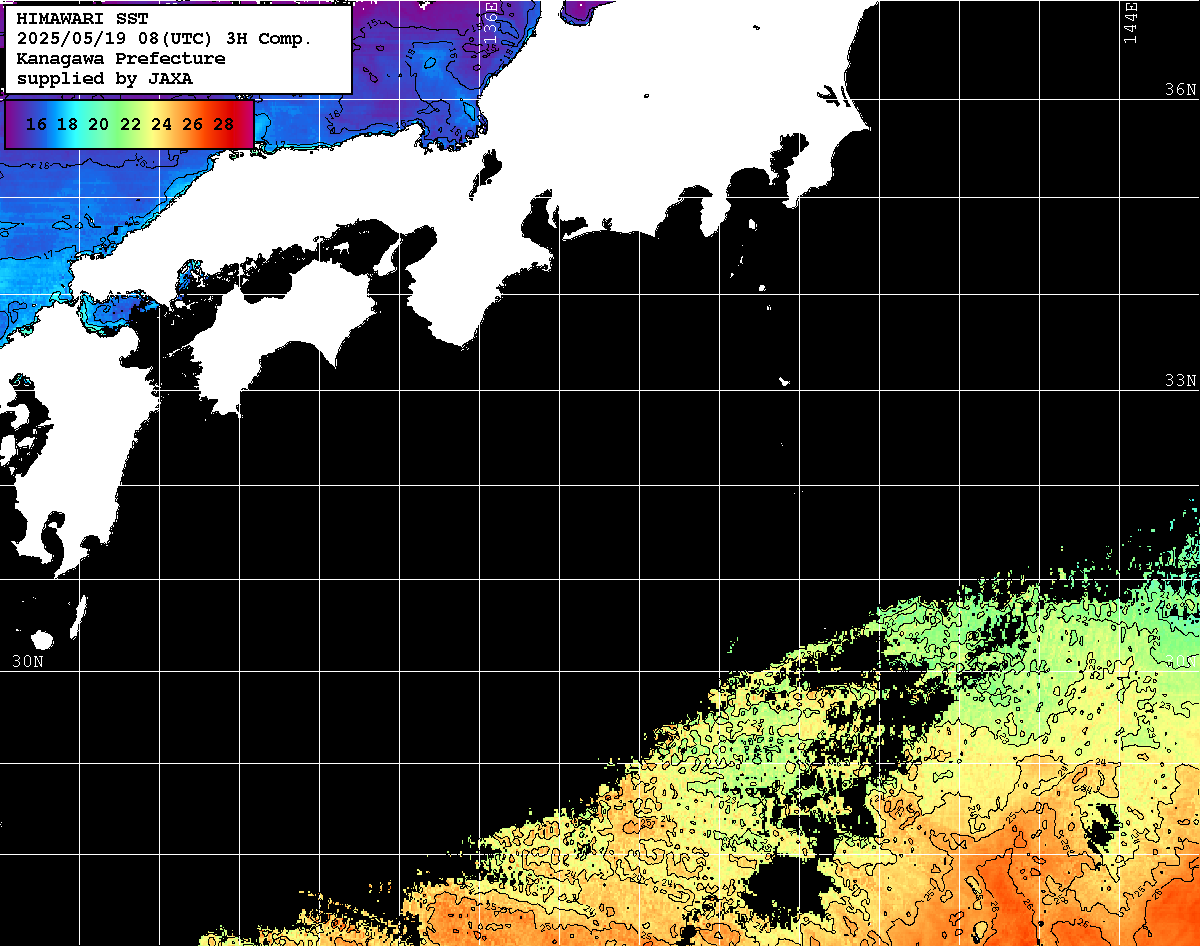Image resolution: width=1200 pixels, height=946 pixels.
Task: Click the "30N" latitude label
Action: tap(27, 661)
